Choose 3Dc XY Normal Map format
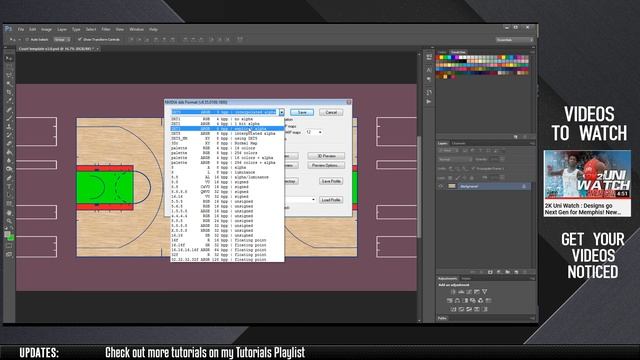Image resolution: width=640 pixels, height=360 pixels. (x=227, y=143)
